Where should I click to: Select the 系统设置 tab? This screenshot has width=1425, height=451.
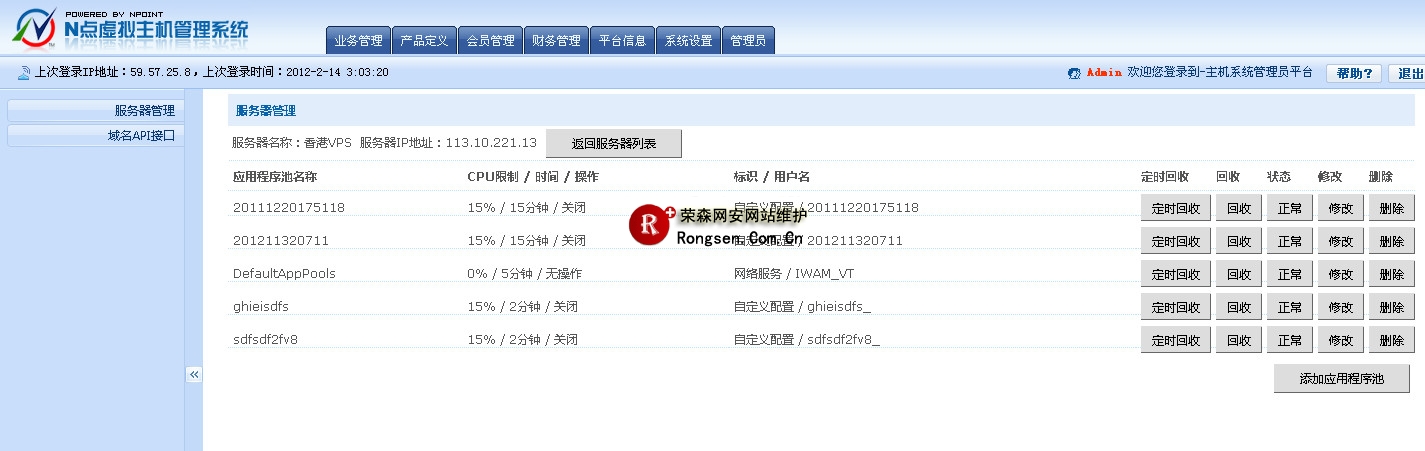(688, 41)
